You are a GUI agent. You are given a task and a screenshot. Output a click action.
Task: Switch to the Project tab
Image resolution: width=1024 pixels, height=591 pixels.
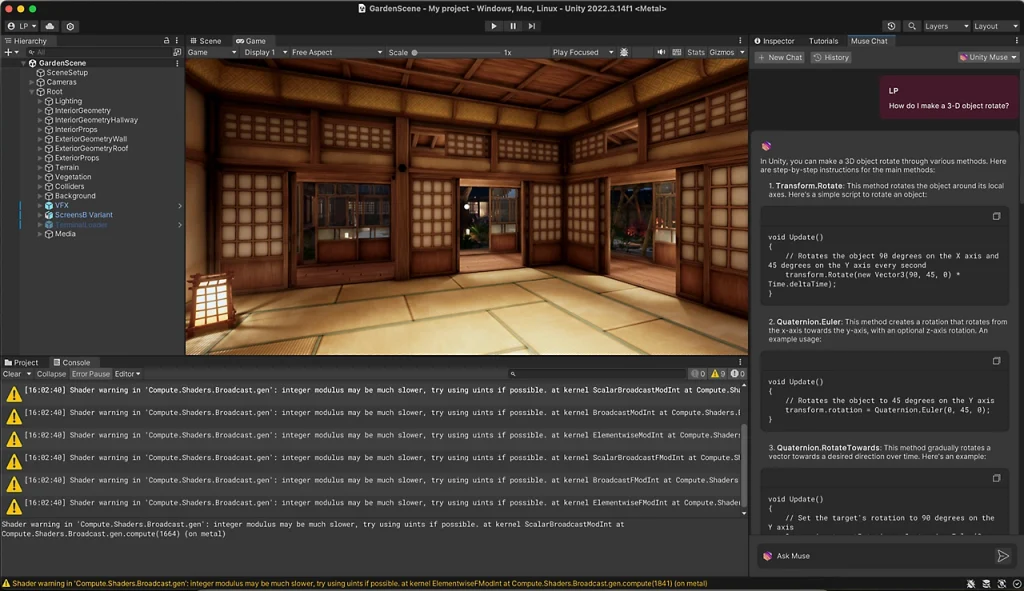point(22,362)
